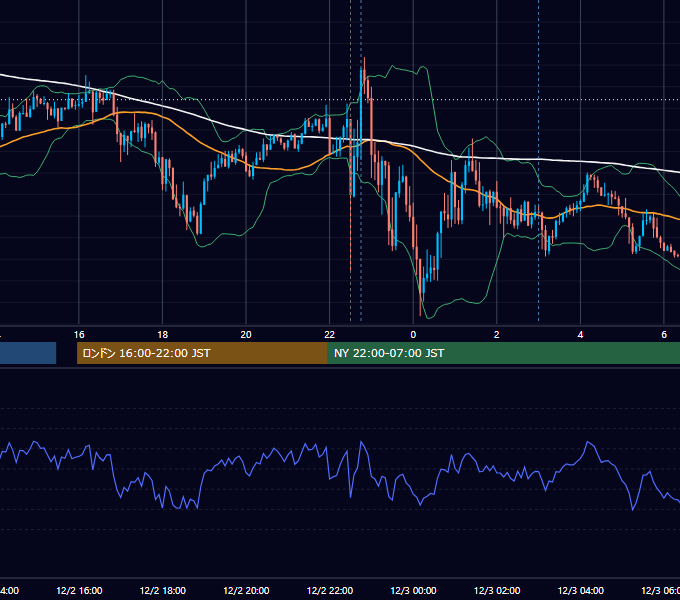Click the 12/3 00:00 date label
The width and height of the screenshot is (680, 600).
click(413, 591)
